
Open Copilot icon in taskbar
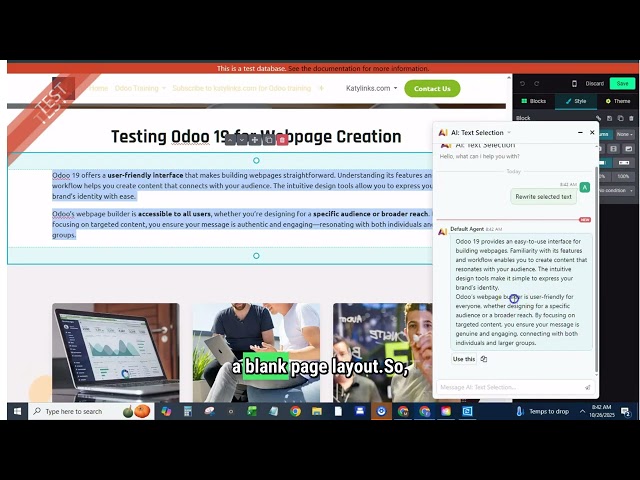coord(166,411)
